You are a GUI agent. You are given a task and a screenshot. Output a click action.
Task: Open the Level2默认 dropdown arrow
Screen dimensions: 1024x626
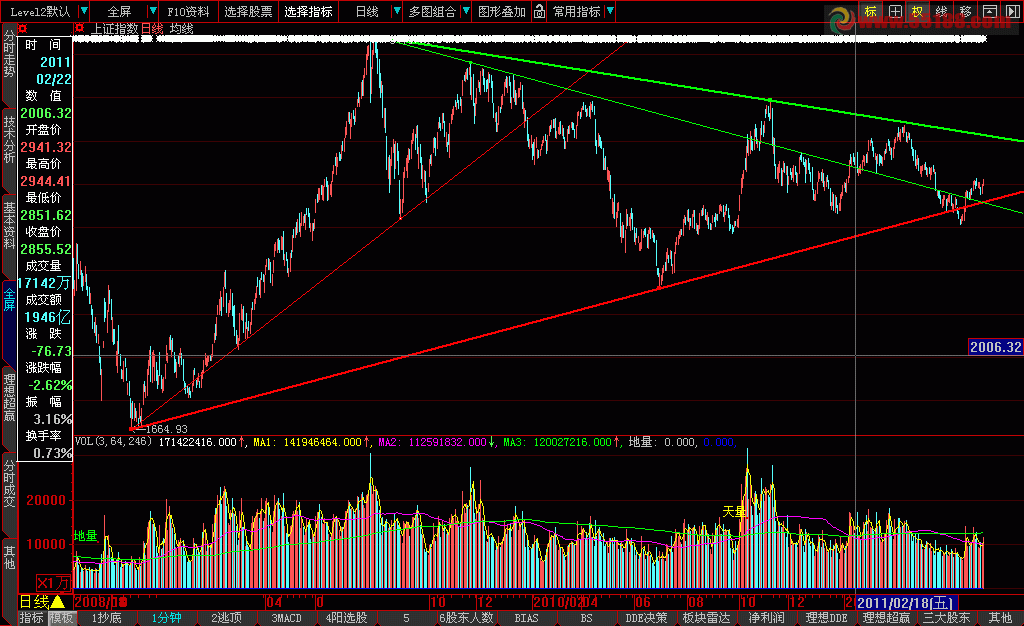83,11
